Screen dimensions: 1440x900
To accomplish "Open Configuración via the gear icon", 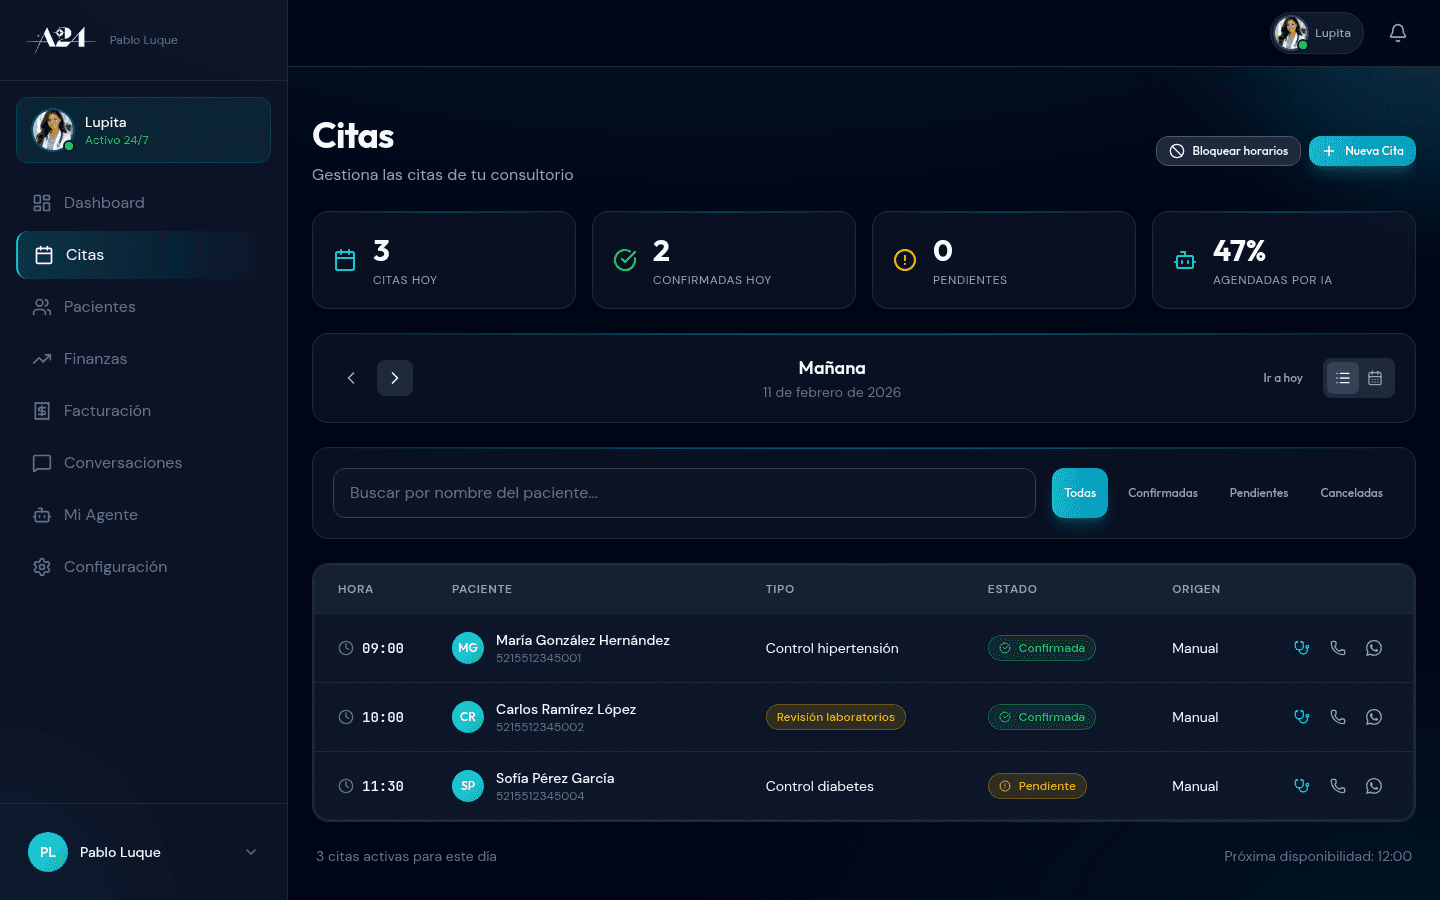I will [41, 566].
